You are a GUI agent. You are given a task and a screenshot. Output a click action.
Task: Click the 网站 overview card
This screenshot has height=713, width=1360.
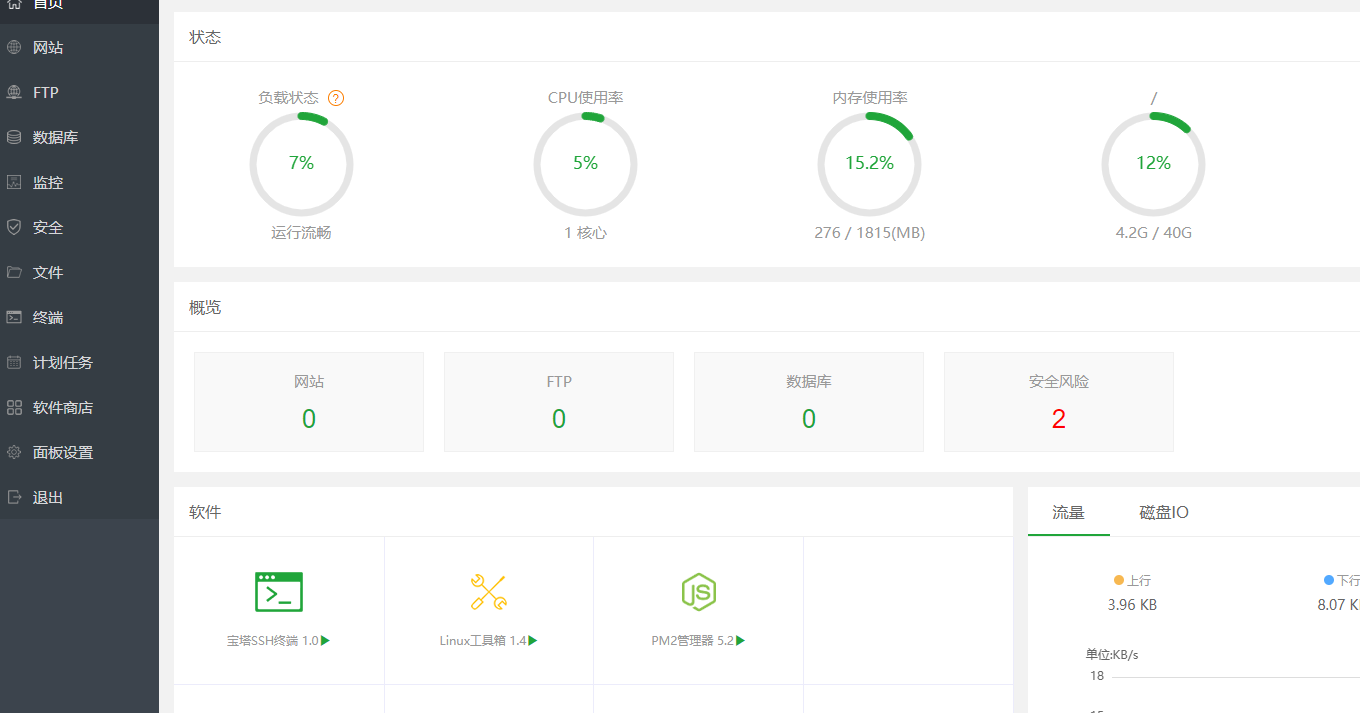click(309, 402)
